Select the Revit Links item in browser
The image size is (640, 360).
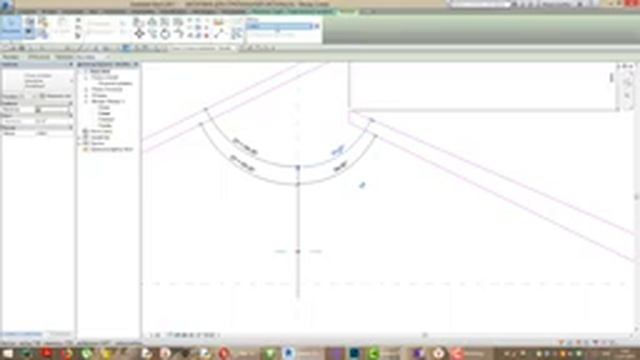[x=112, y=149]
